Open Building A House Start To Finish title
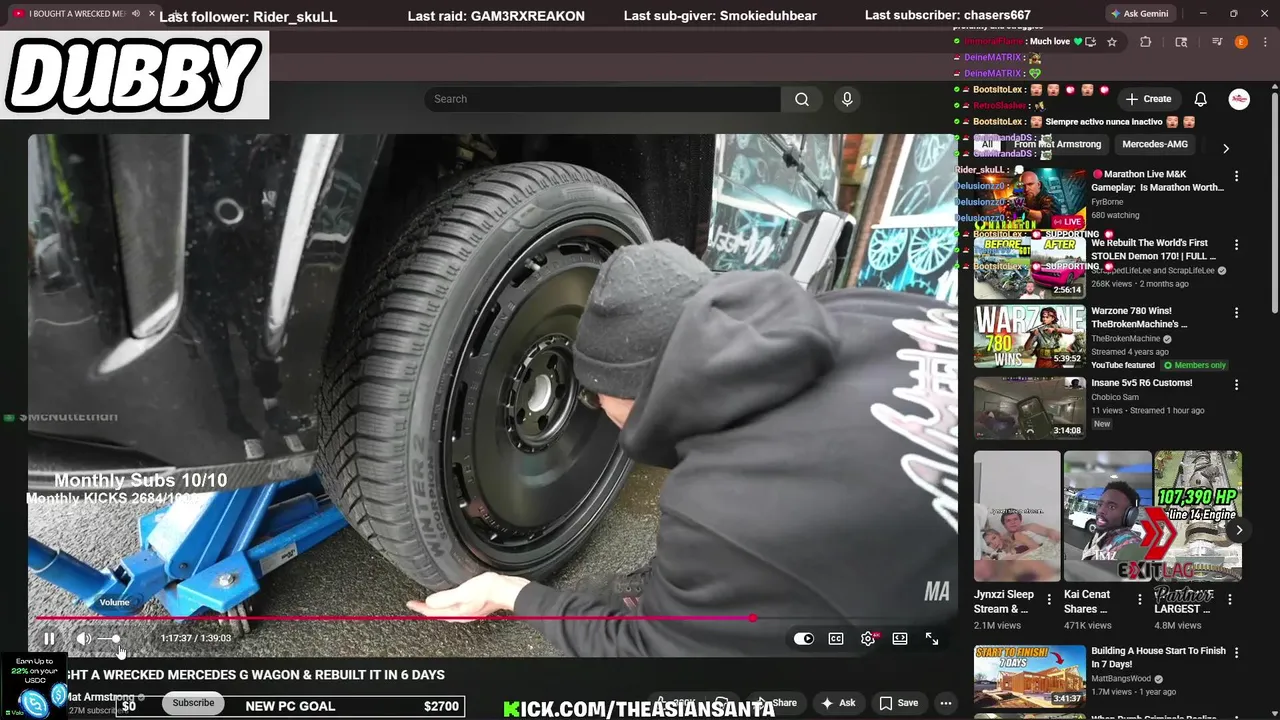Image resolution: width=1280 pixels, height=720 pixels. click(x=1158, y=657)
